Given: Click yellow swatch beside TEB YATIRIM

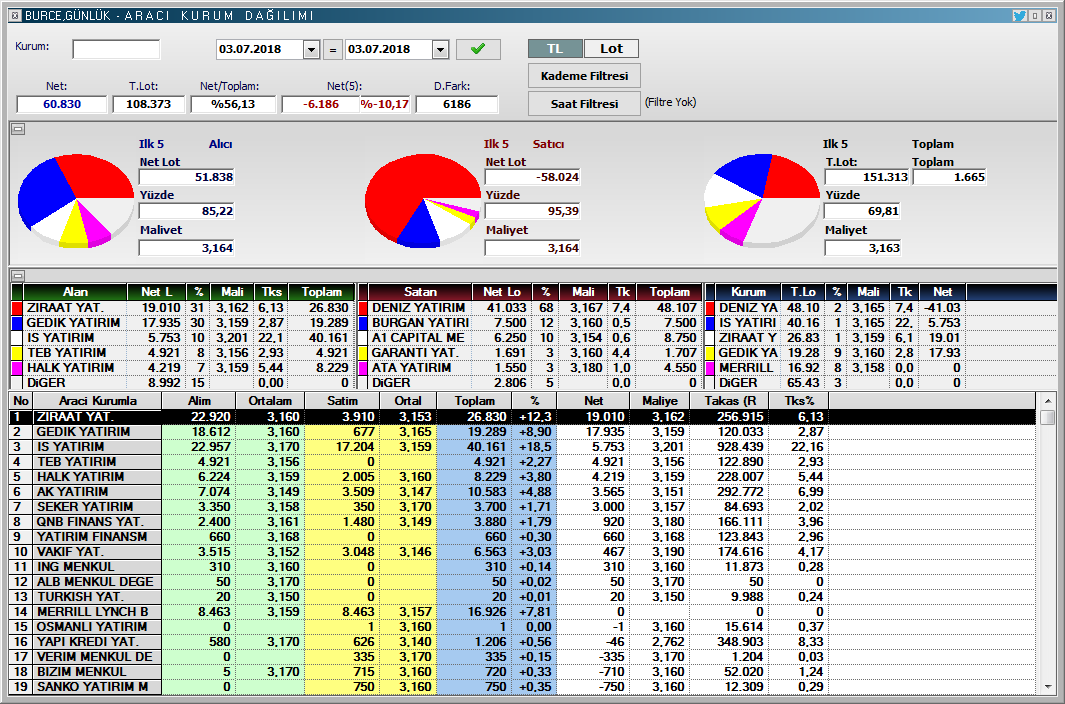Looking at the screenshot, I should (x=18, y=353).
